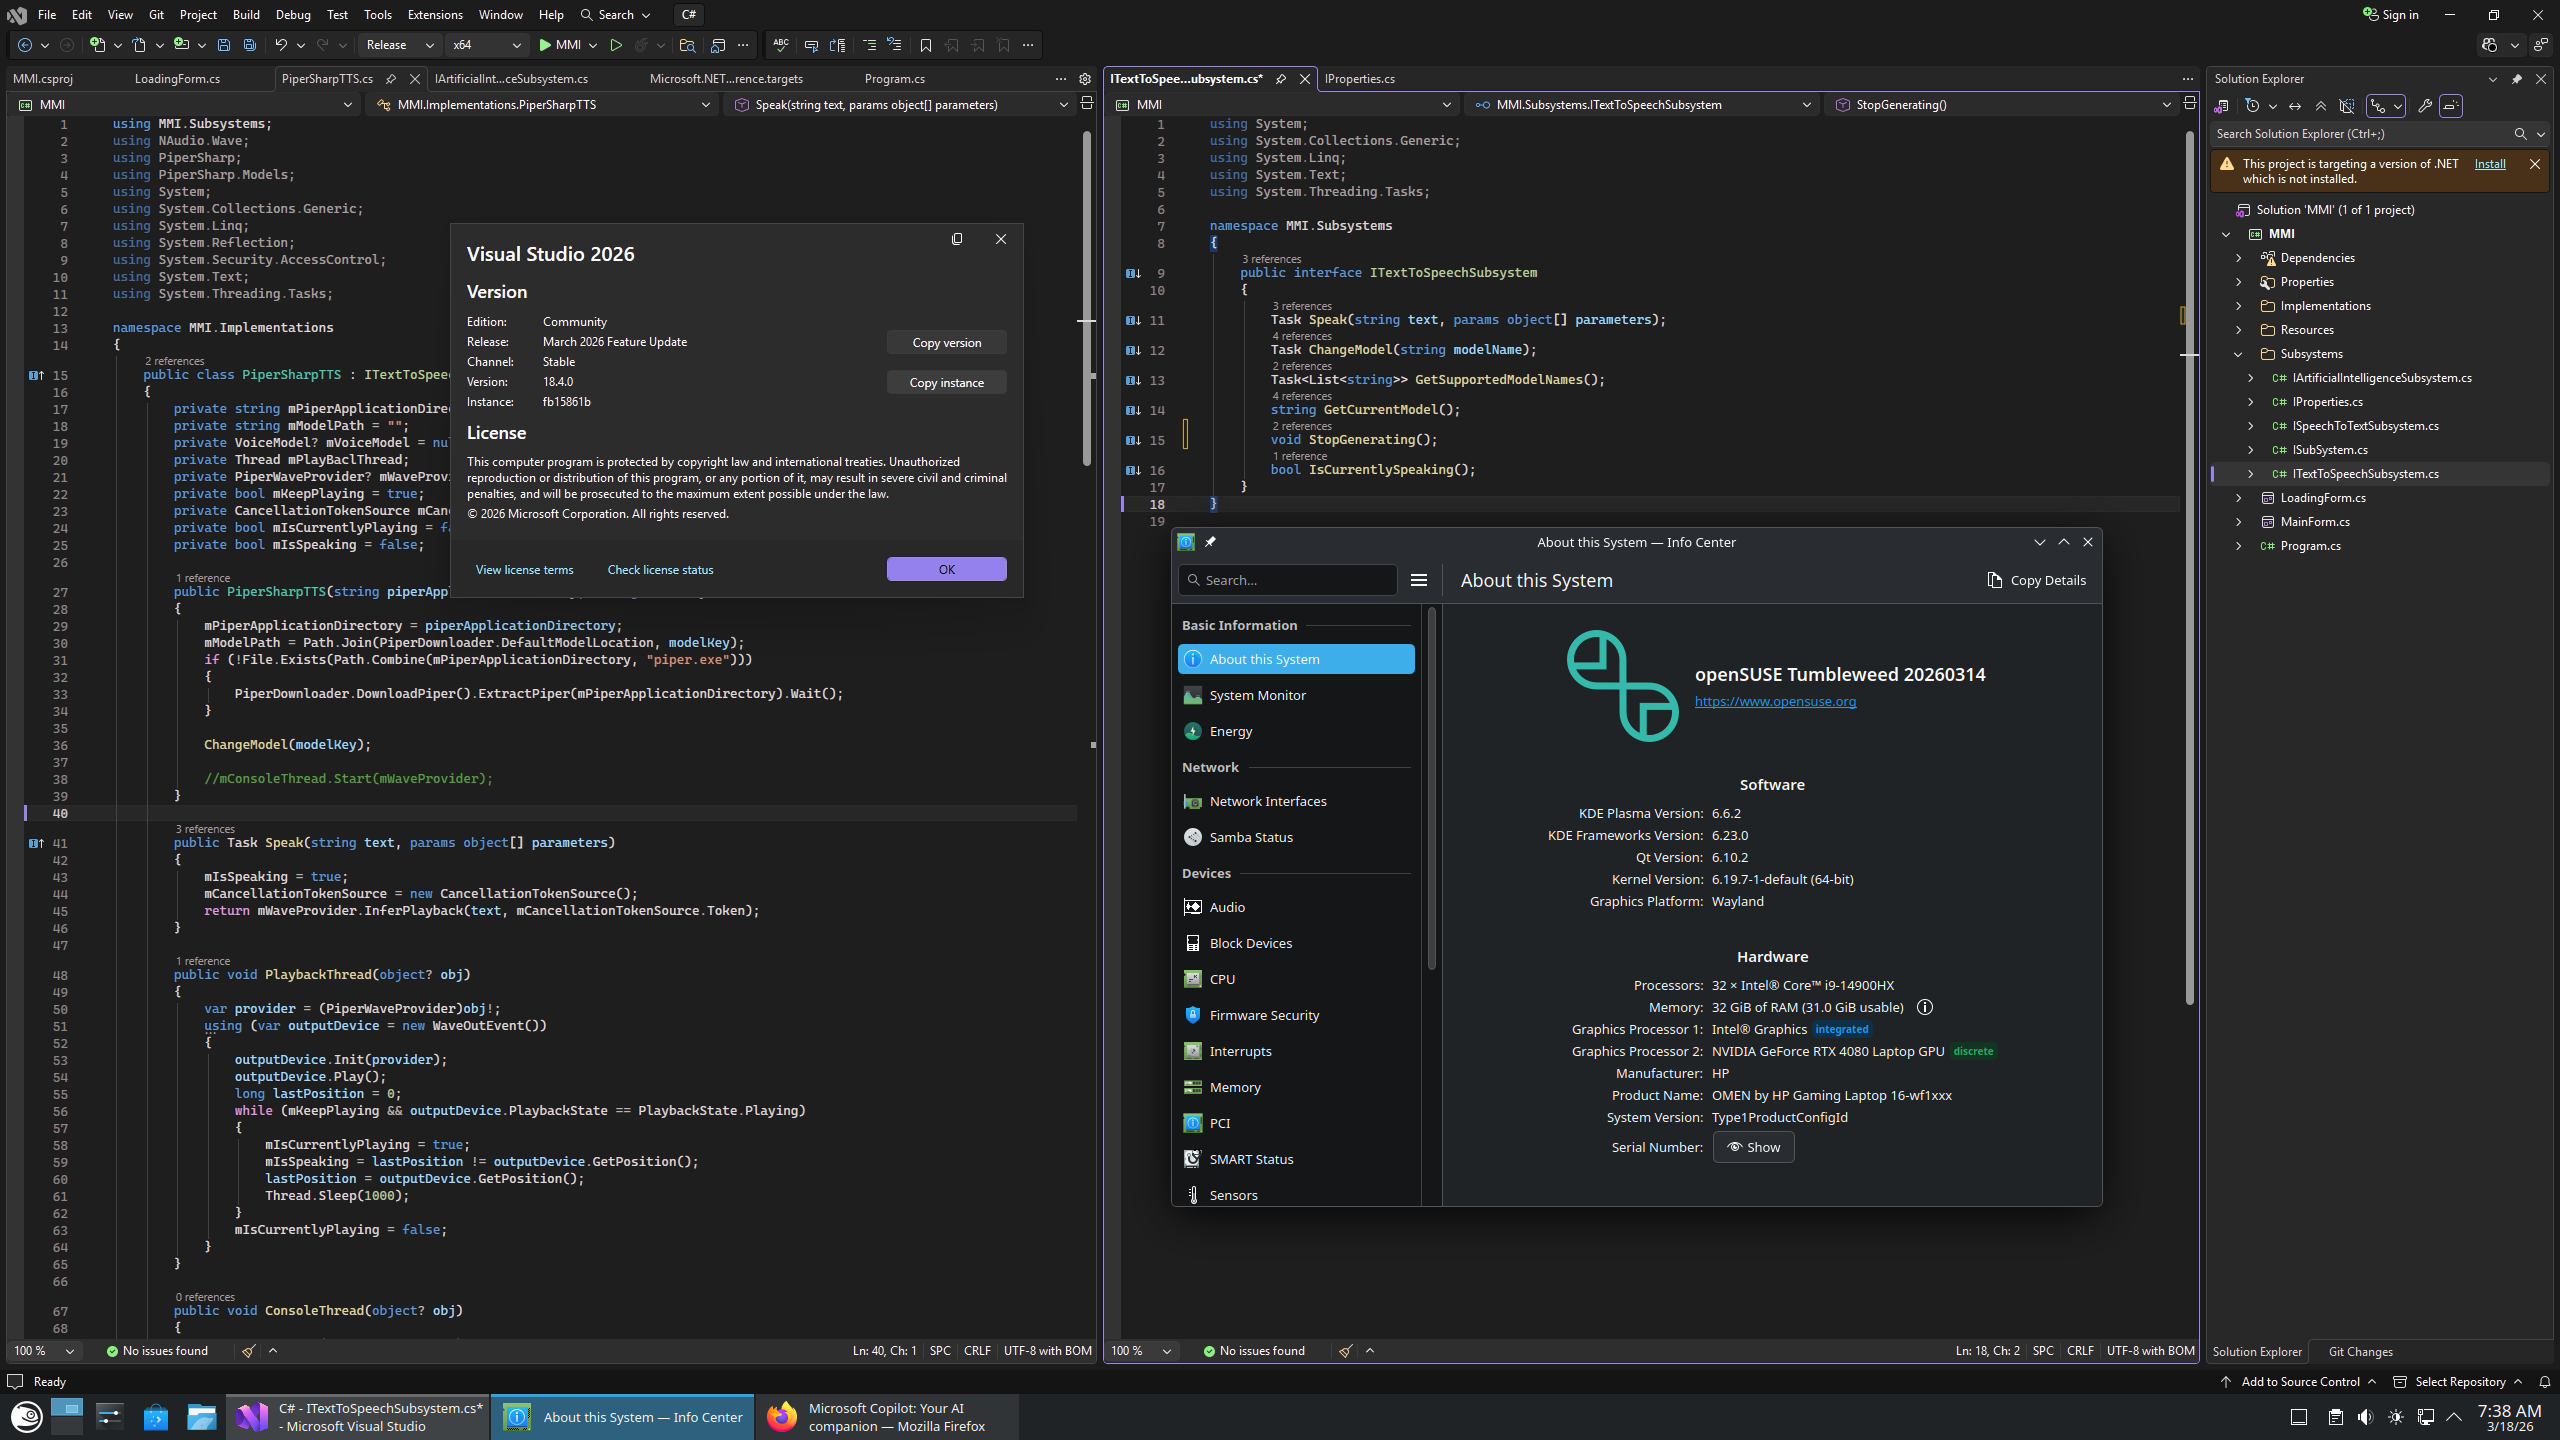The image size is (2560, 1440).
Task: Click Sync with Active Document arrows icon
Action: (x=2295, y=106)
